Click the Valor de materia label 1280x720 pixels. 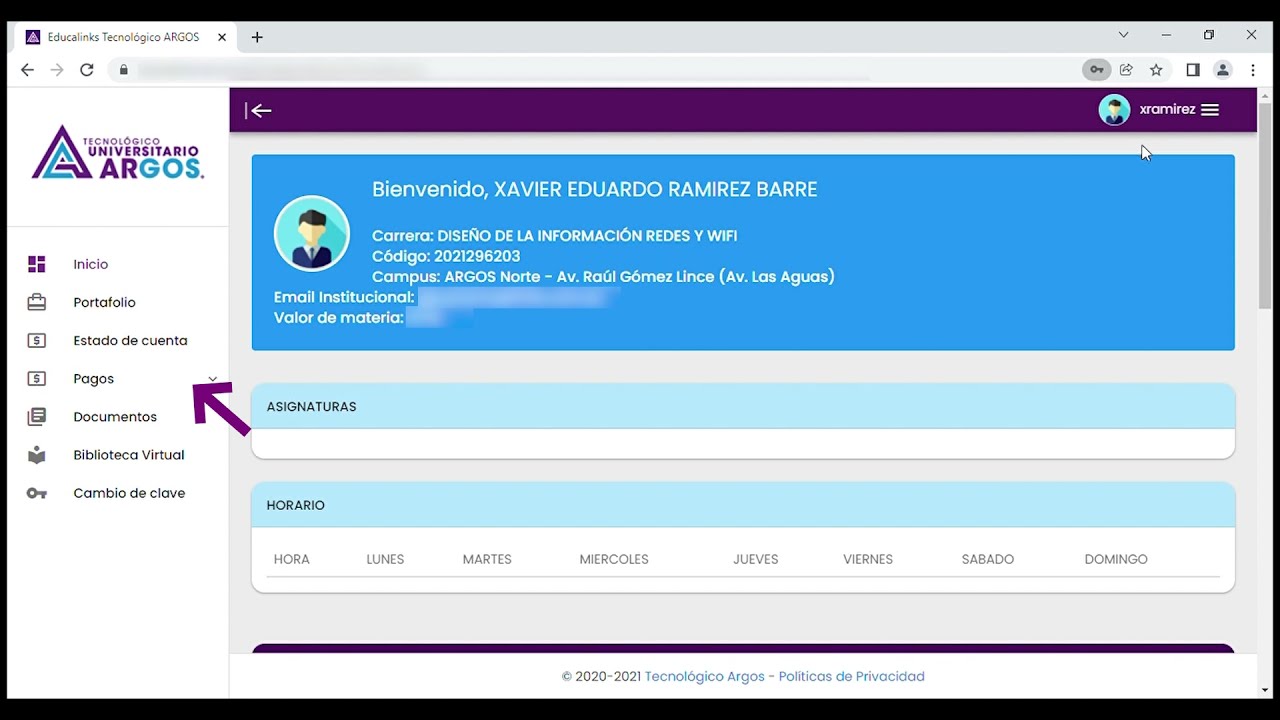pyautogui.click(x=339, y=318)
